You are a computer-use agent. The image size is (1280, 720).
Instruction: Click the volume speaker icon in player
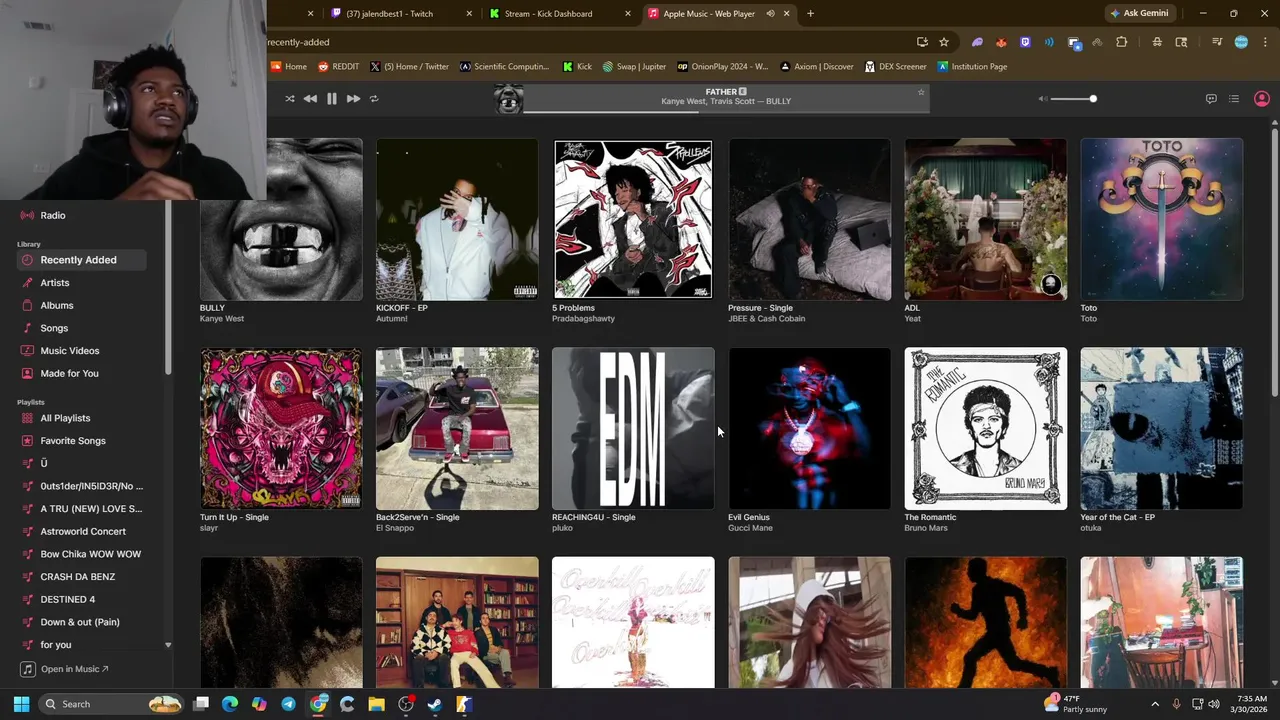(x=1042, y=99)
